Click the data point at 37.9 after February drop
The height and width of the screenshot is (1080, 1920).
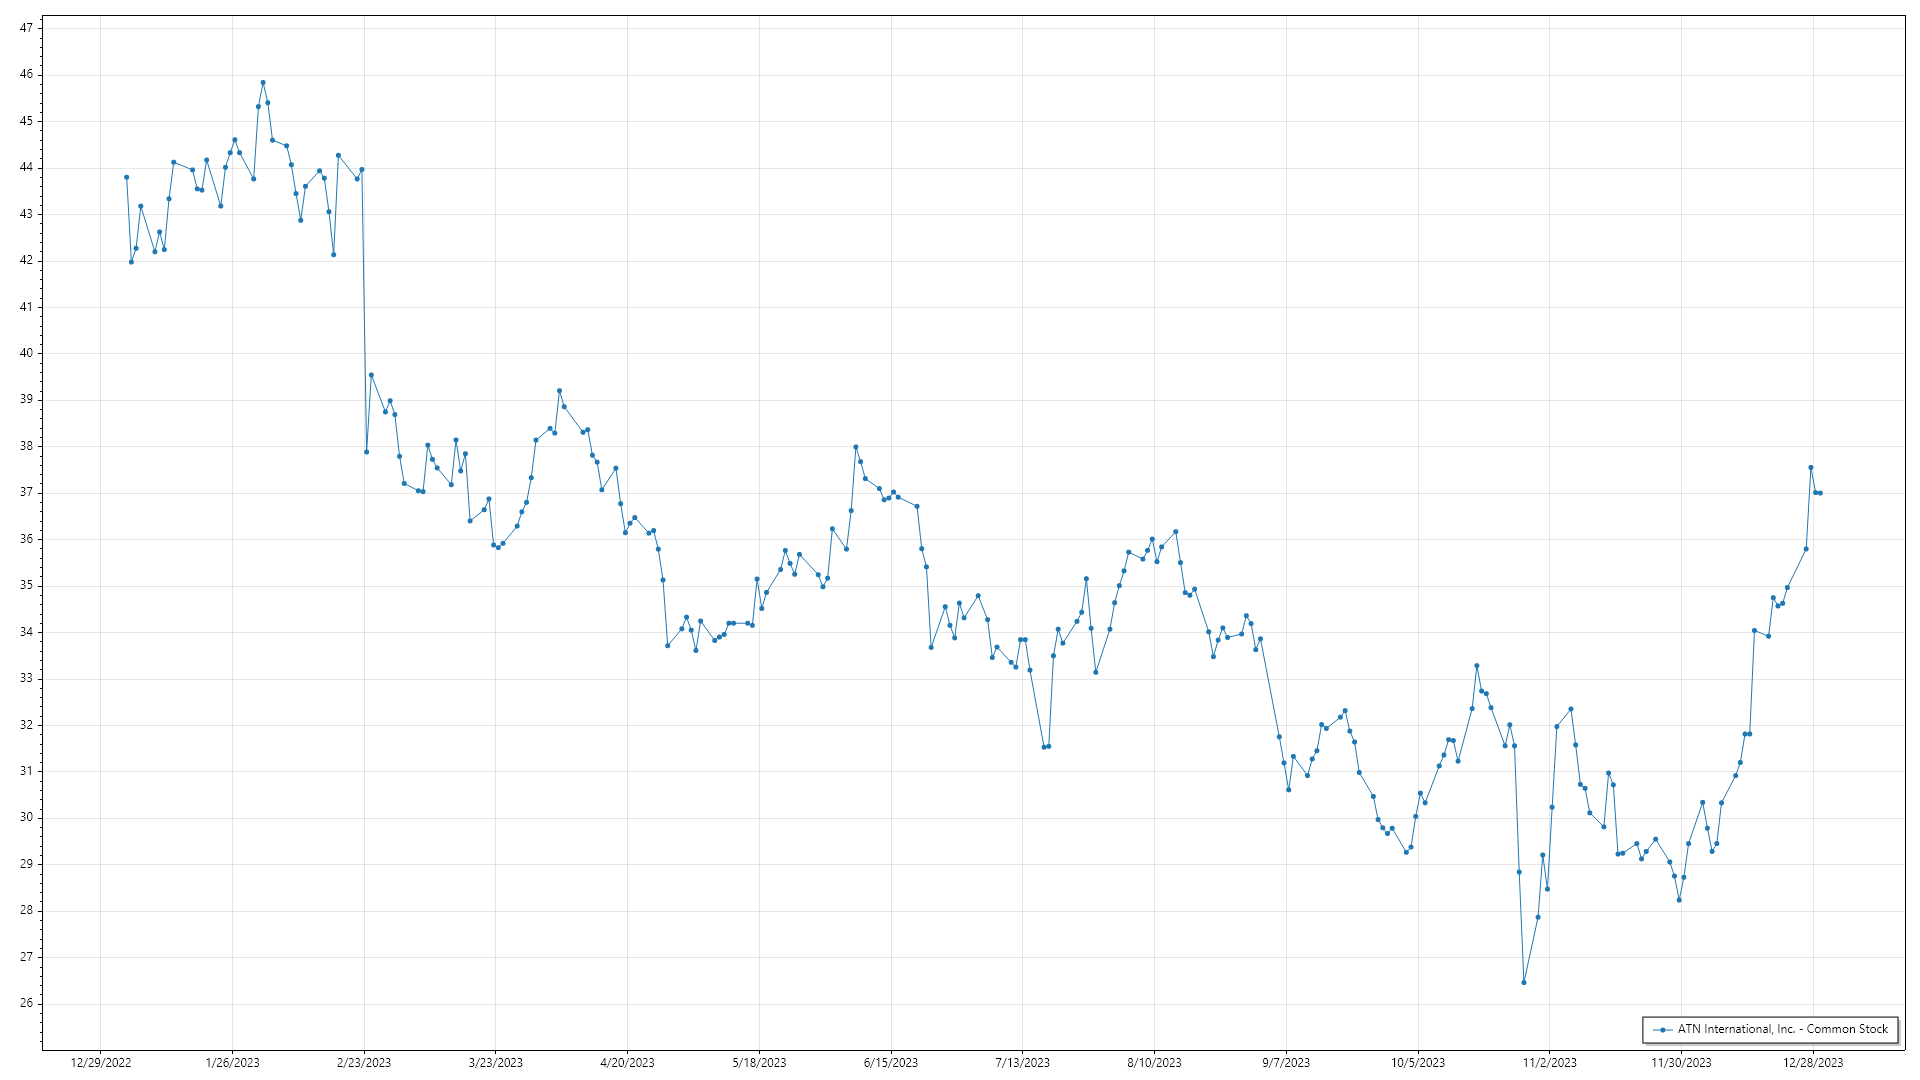pos(366,452)
